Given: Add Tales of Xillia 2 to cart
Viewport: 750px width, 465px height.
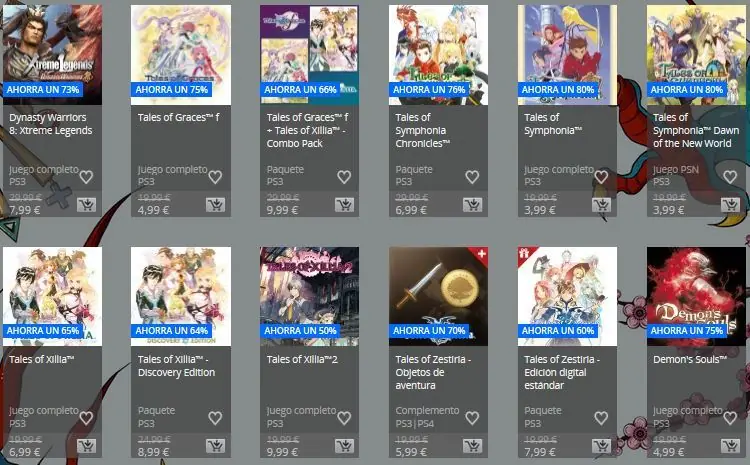Looking at the screenshot, I should point(344,446).
